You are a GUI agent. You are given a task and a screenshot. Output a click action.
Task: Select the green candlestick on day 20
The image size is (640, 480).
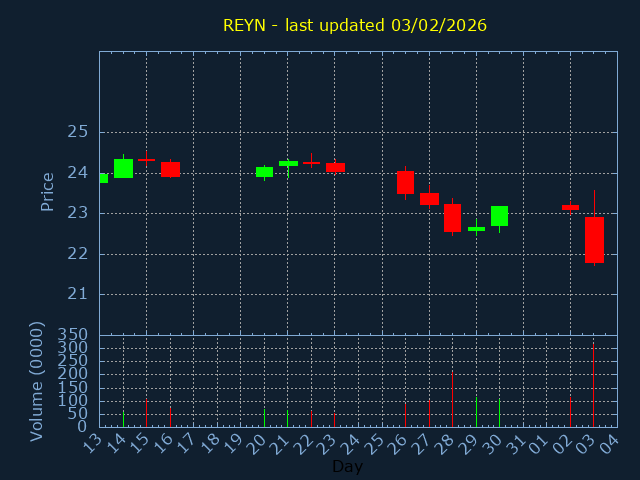pos(264,172)
